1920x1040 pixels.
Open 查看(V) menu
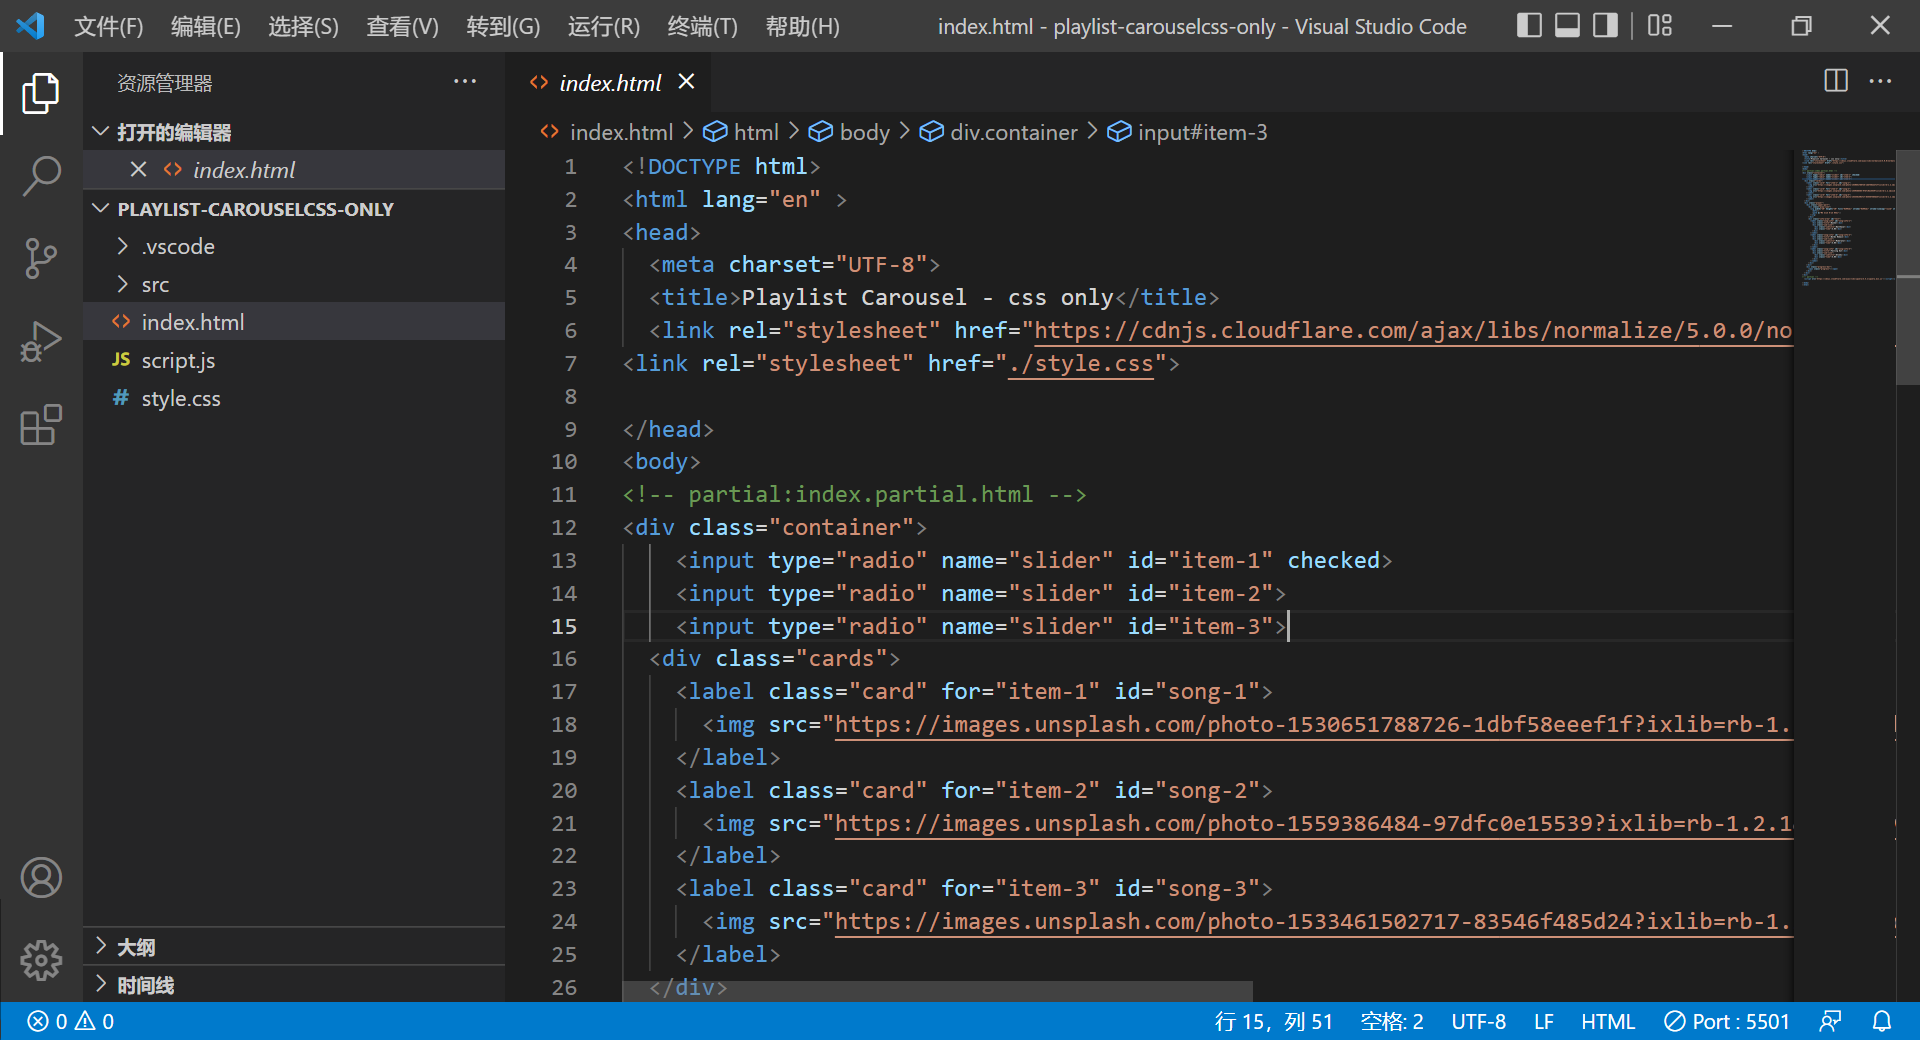pyautogui.click(x=402, y=27)
